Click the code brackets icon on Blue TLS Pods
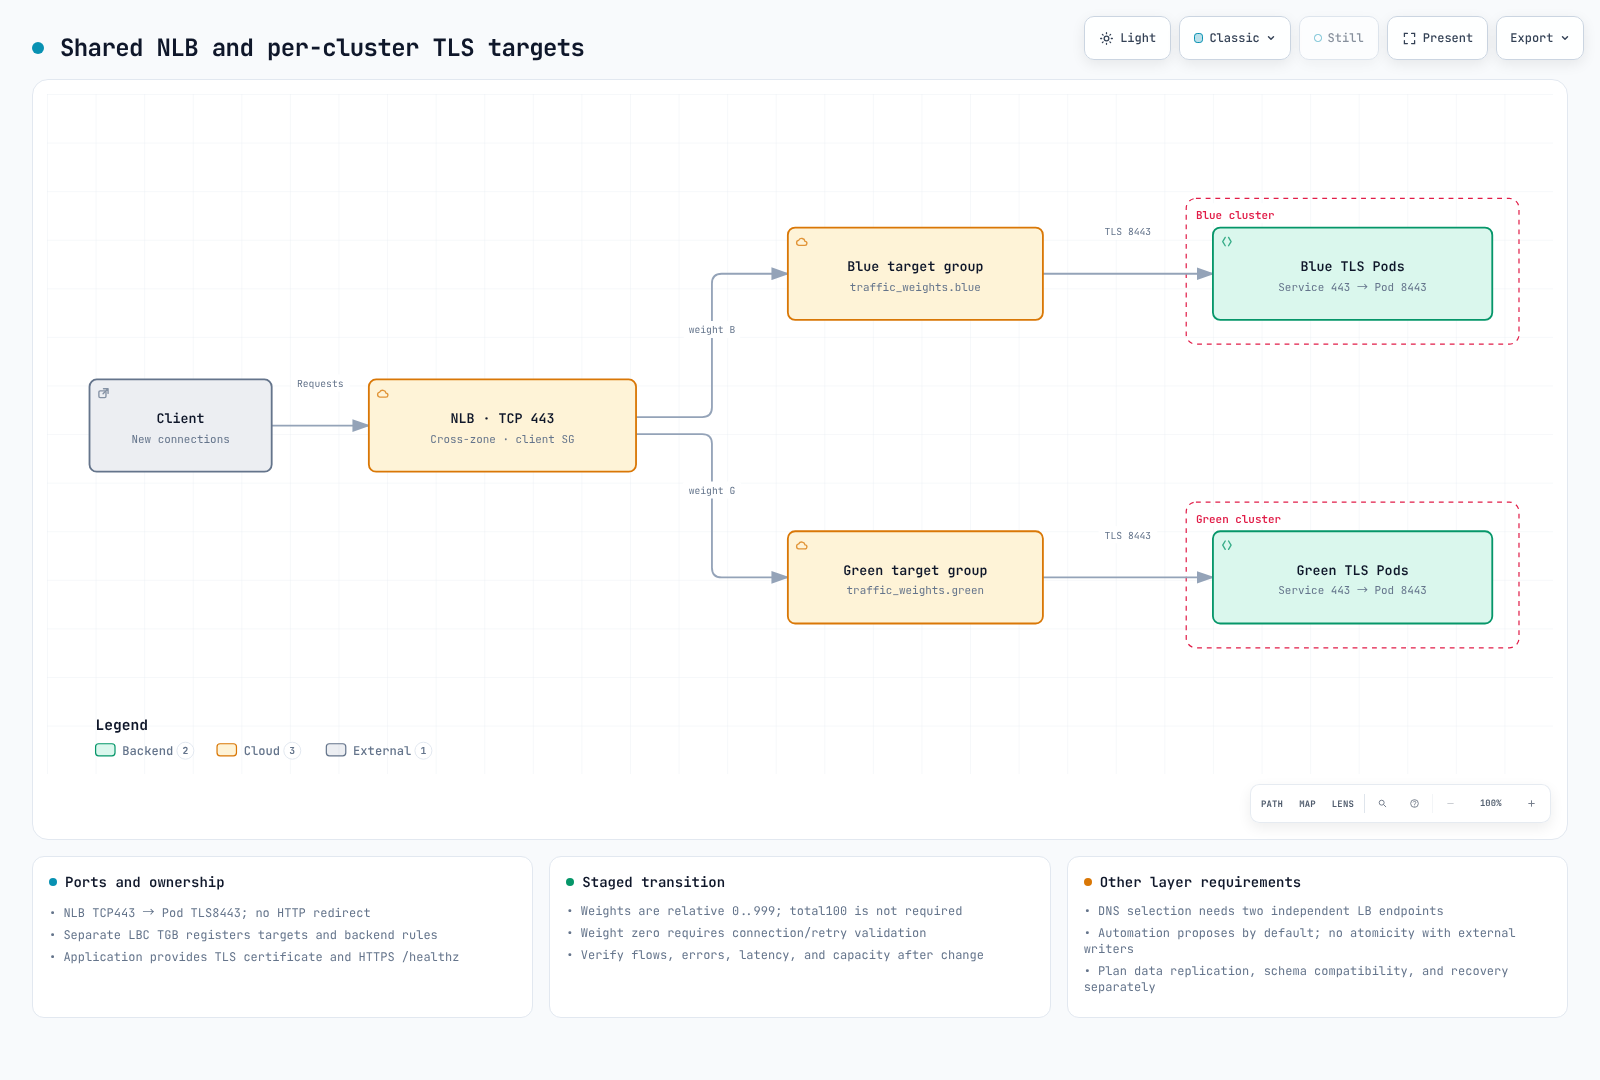 (x=1227, y=242)
